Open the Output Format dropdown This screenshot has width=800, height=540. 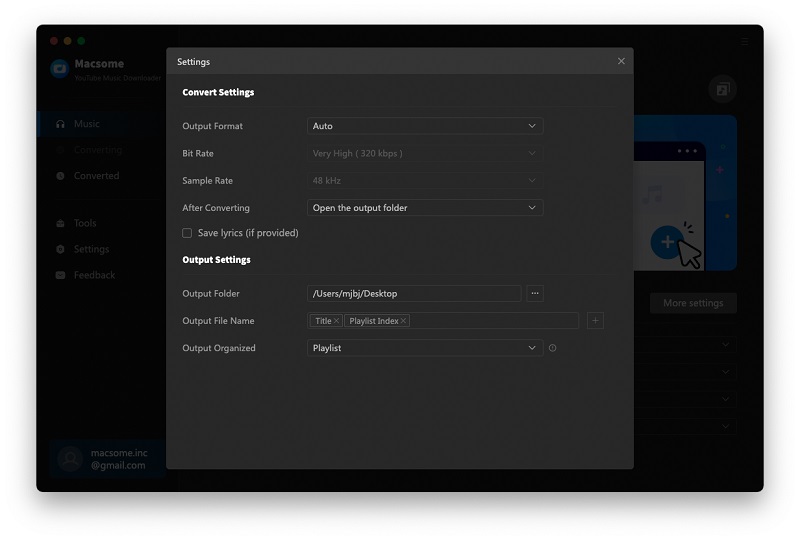coord(425,126)
